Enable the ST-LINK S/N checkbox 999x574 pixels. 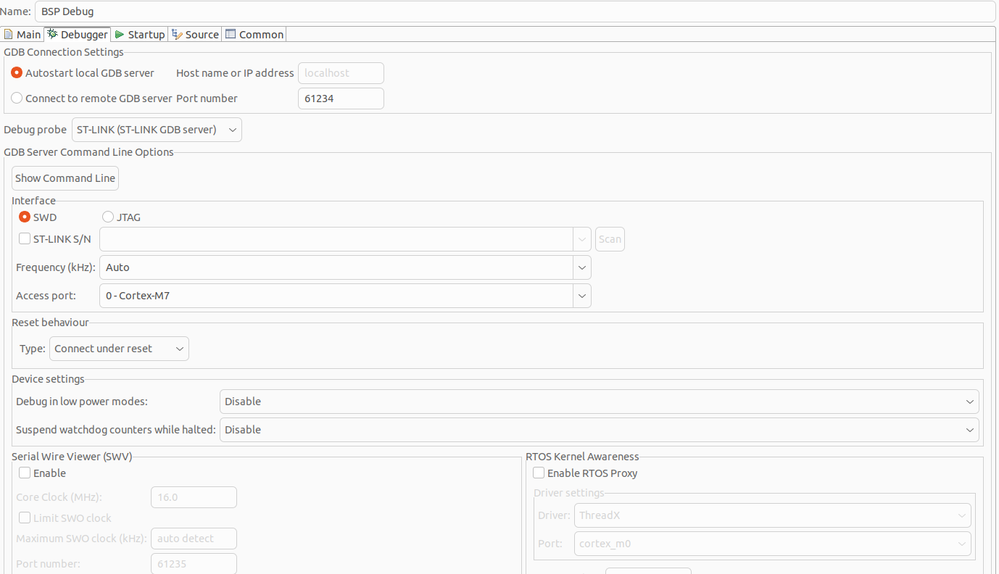(24, 239)
